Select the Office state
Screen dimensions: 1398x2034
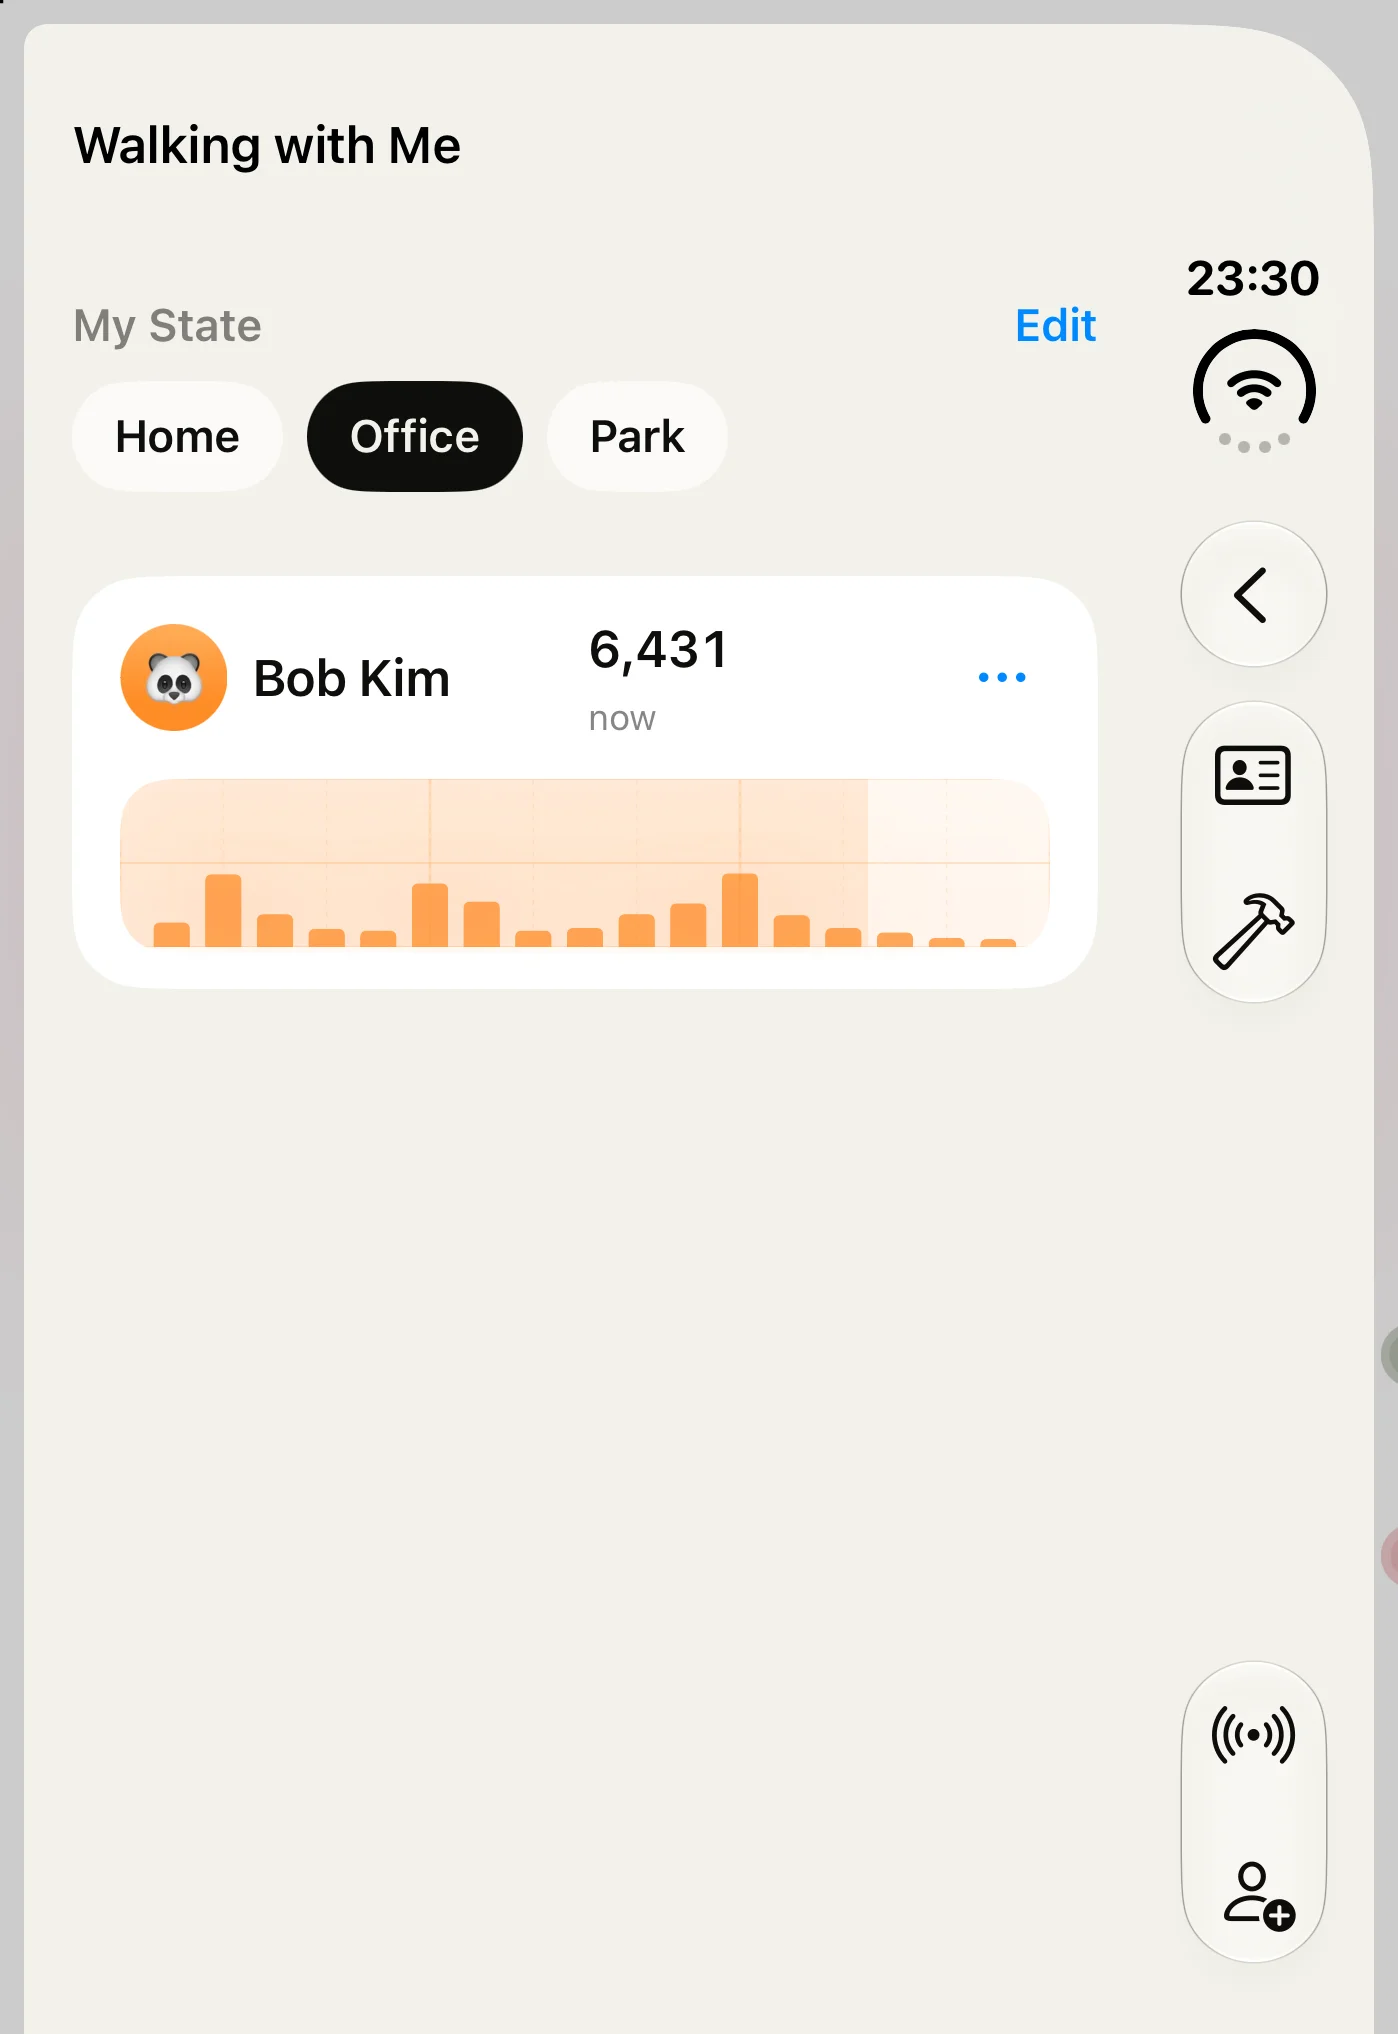[x=415, y=437]
